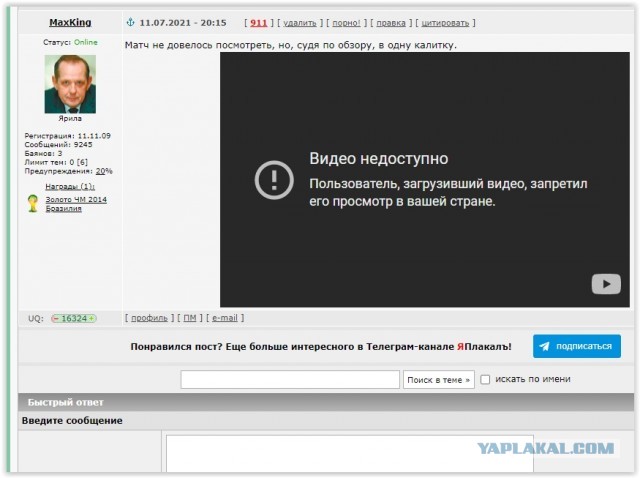Click the Введите сообщение label
640x478 pixels.
point(72,420)
